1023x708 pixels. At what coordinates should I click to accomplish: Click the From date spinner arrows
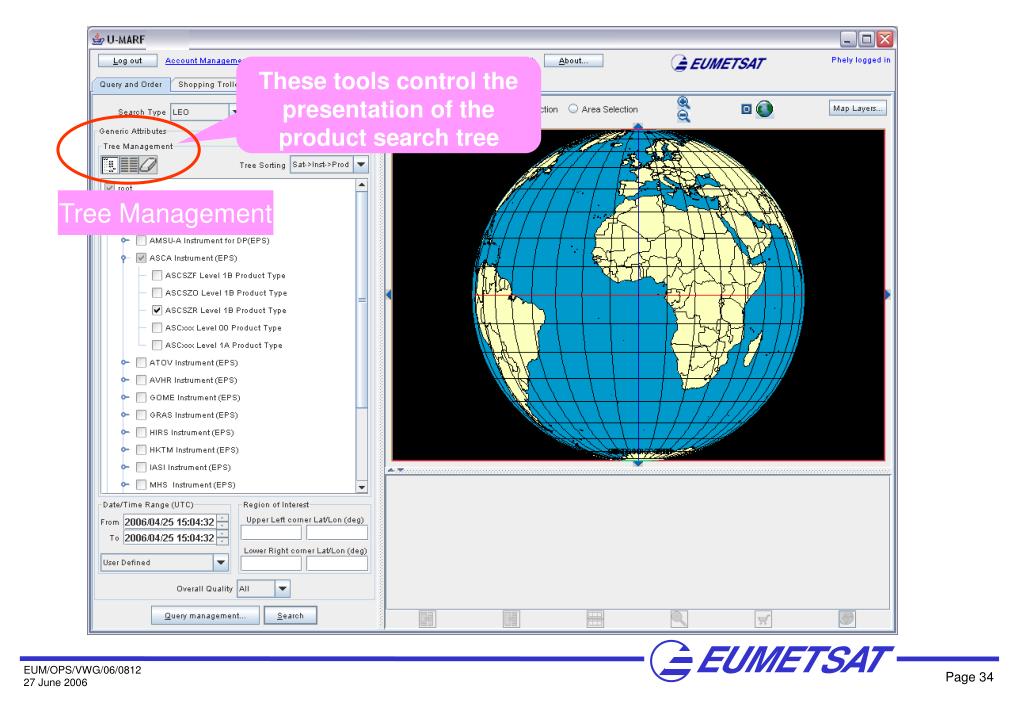(222, 522)
